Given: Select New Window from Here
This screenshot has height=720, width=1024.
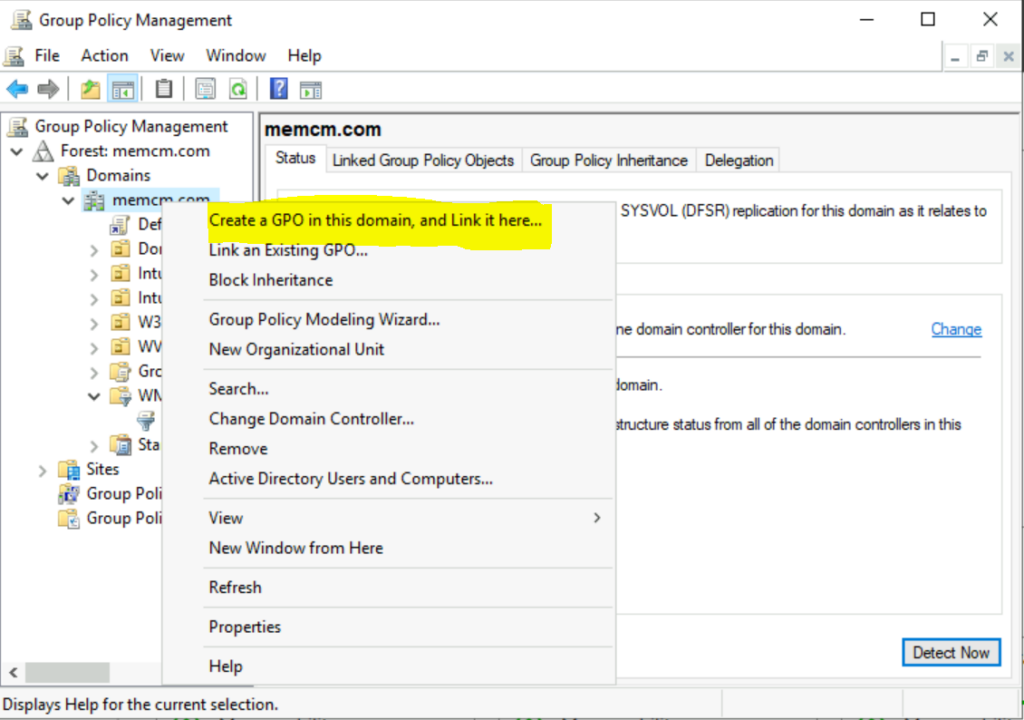Looking at the screenshot, I should [296, 548].
